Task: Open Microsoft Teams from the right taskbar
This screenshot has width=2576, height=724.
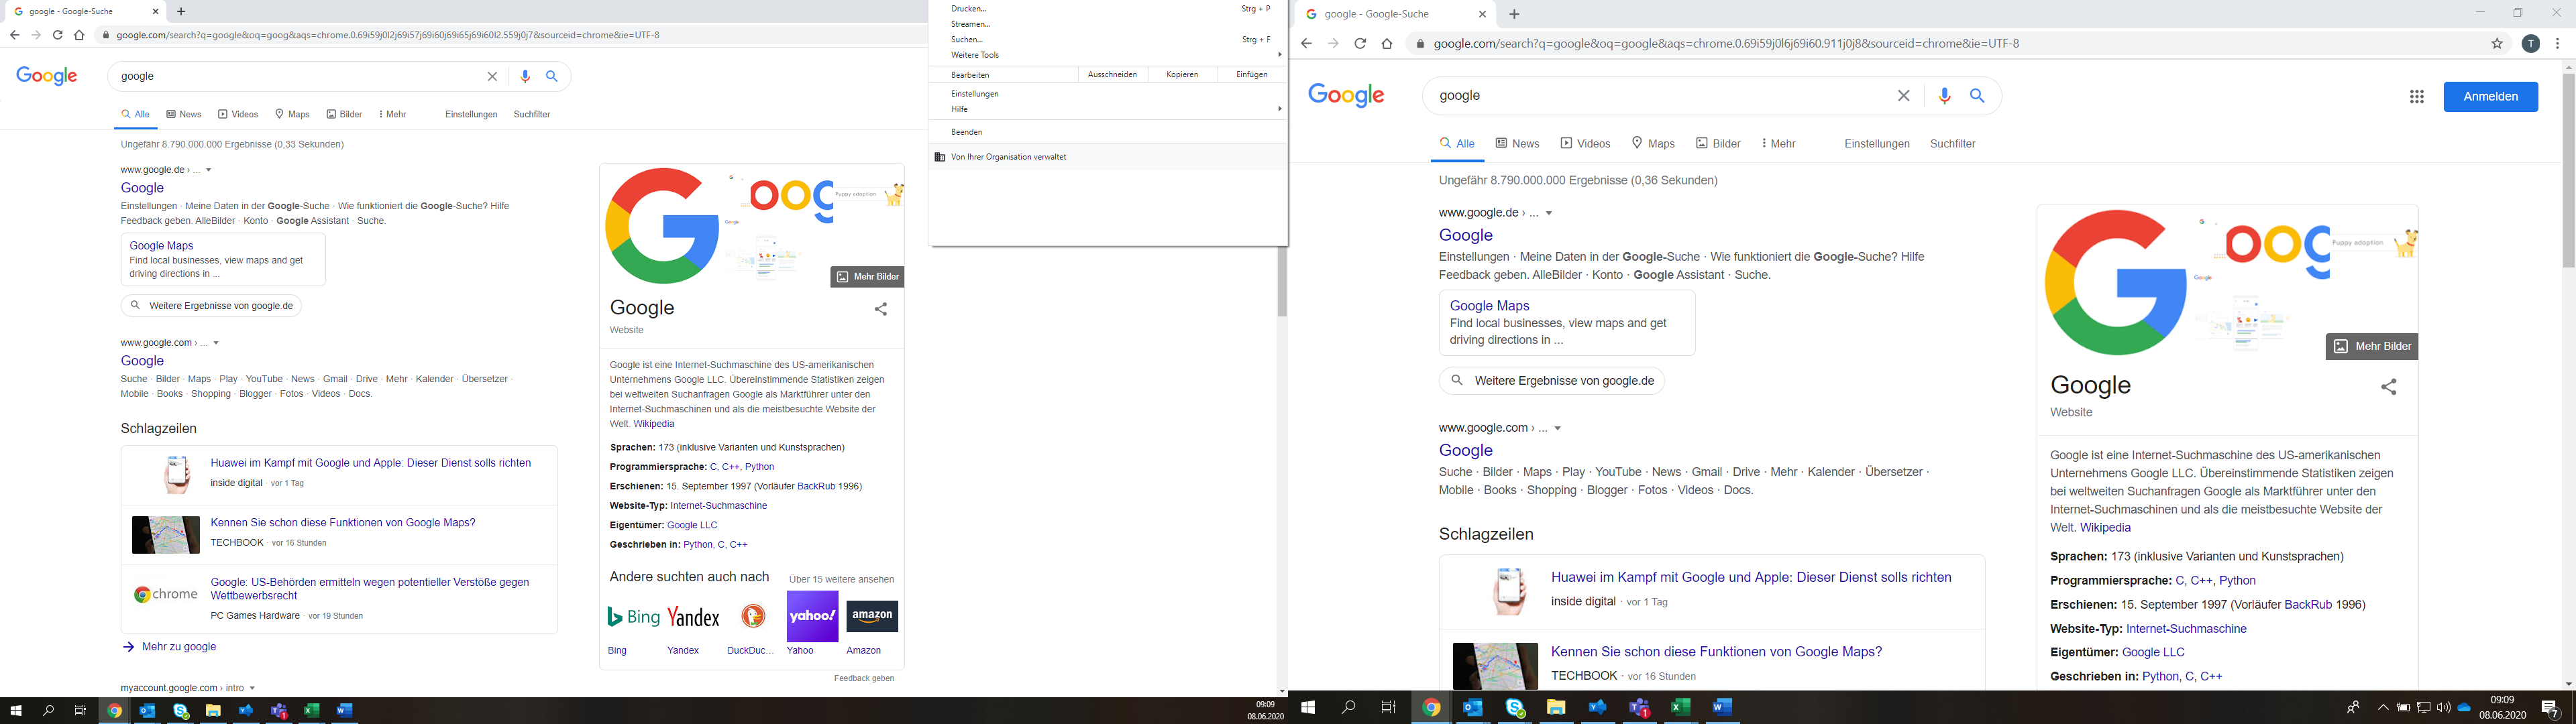Action: [x=1639, y=707]
